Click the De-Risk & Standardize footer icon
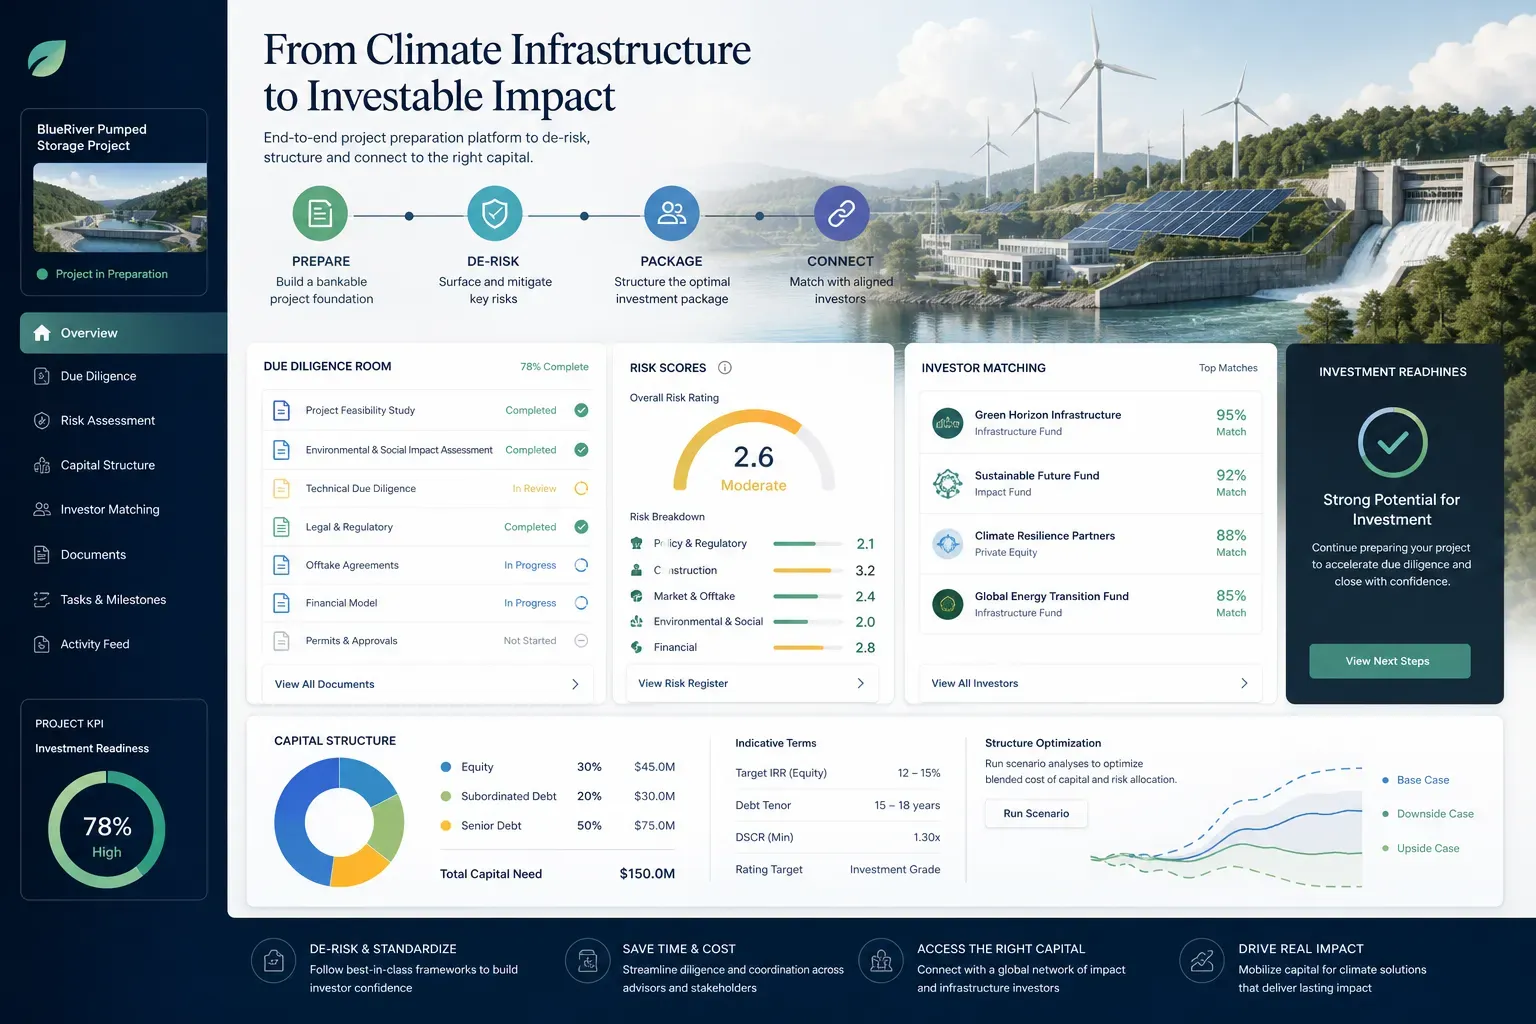Screen dimensions: 1536x1024 pos(273,961)
